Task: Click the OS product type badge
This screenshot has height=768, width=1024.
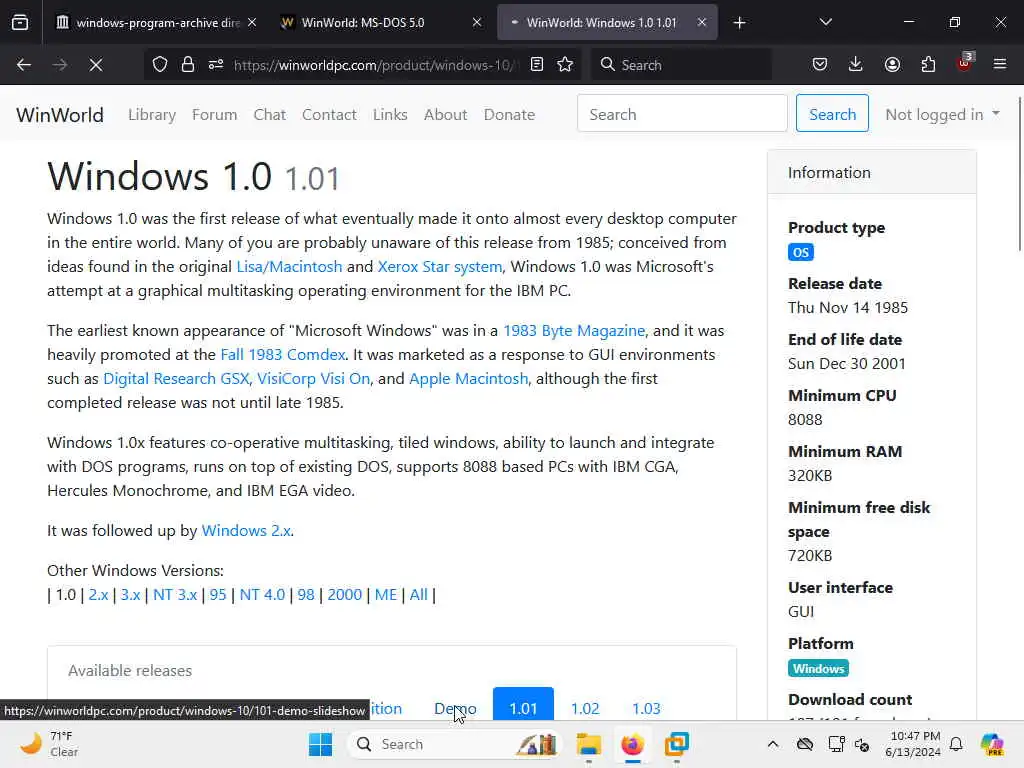Action: tap(801, 252)
